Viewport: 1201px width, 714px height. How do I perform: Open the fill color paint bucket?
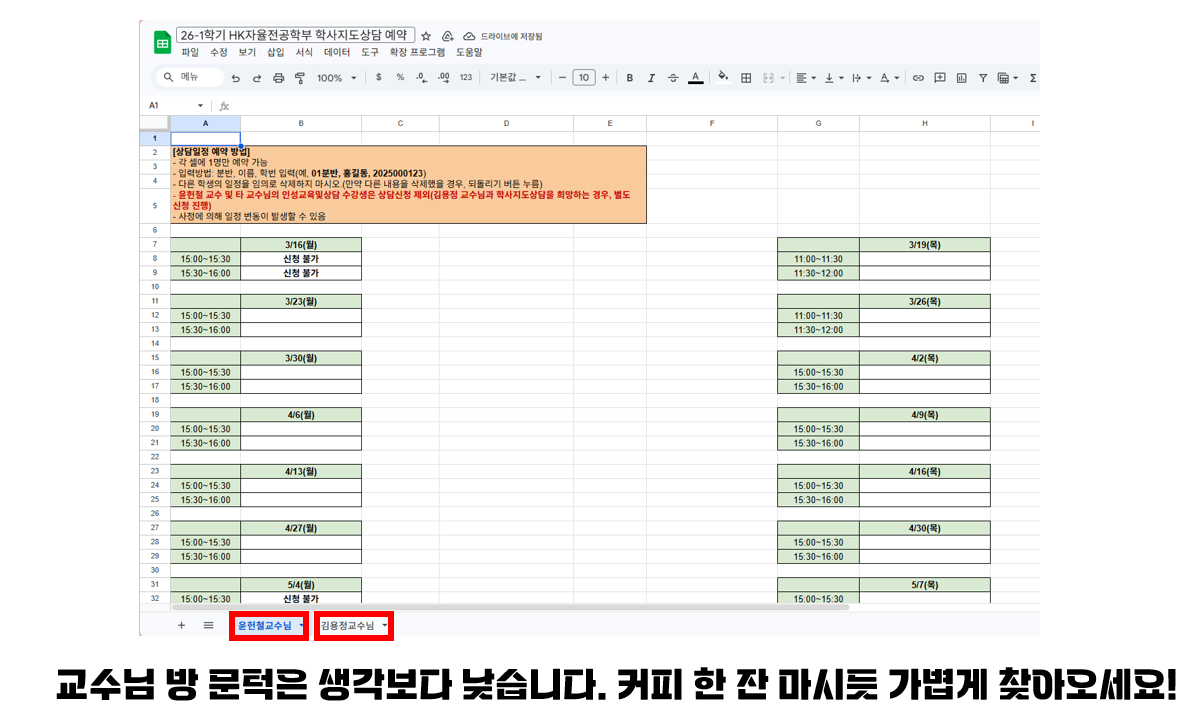click(x=723, y=78)
